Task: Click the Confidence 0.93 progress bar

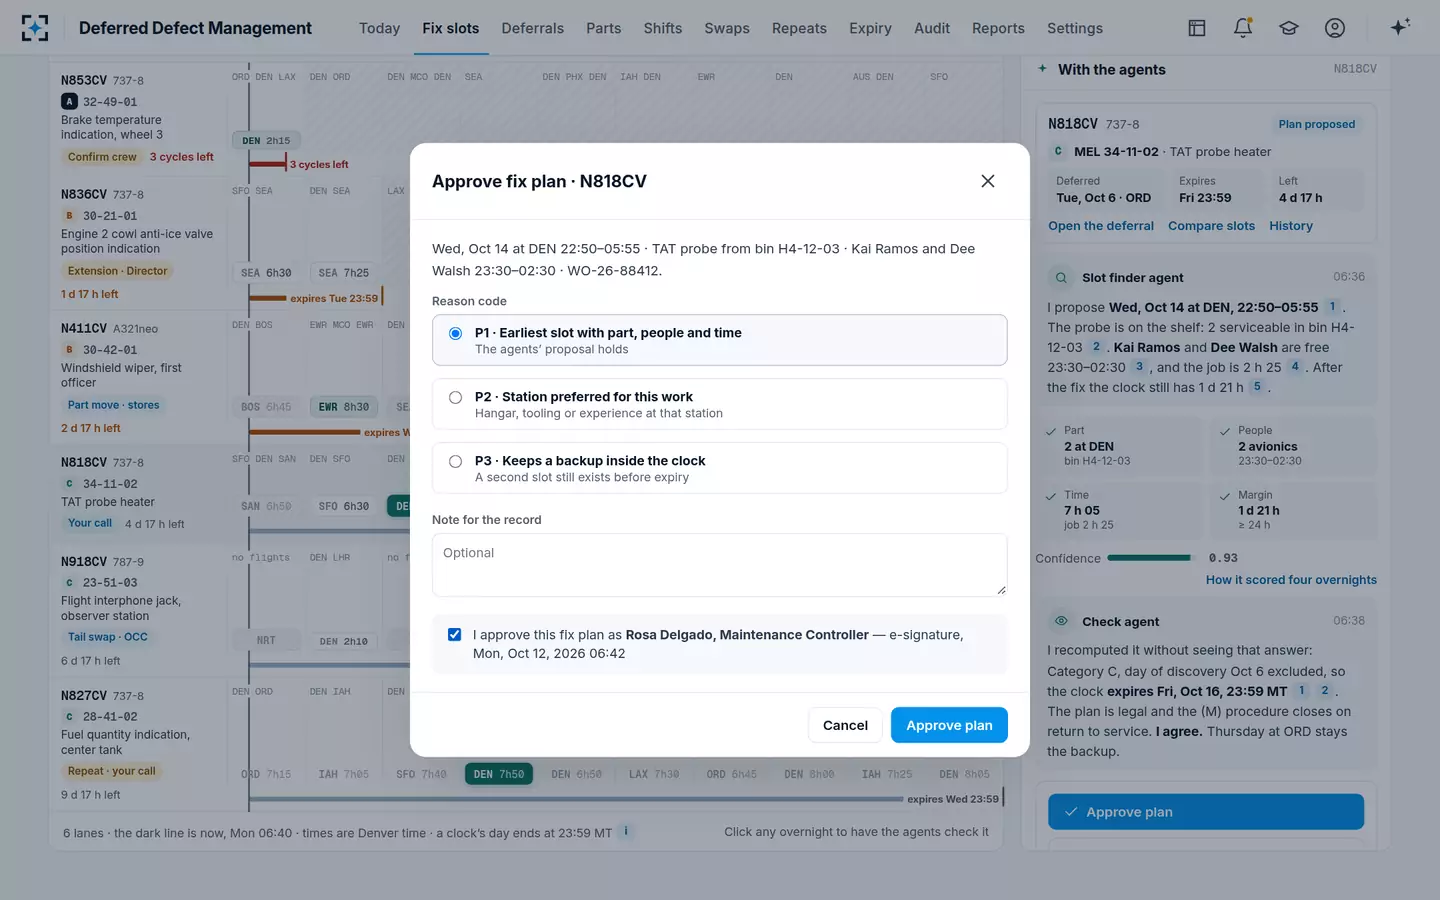Action: click(x=1150, y=558)
